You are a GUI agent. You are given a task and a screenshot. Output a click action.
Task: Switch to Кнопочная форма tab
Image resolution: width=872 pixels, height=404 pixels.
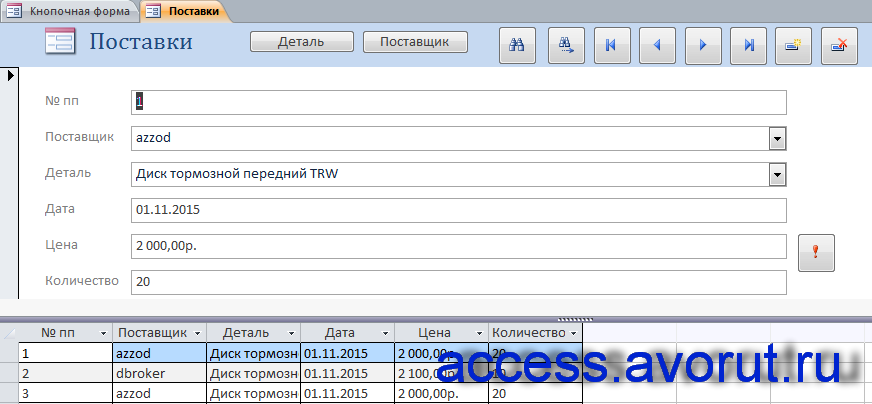(68, 11)
